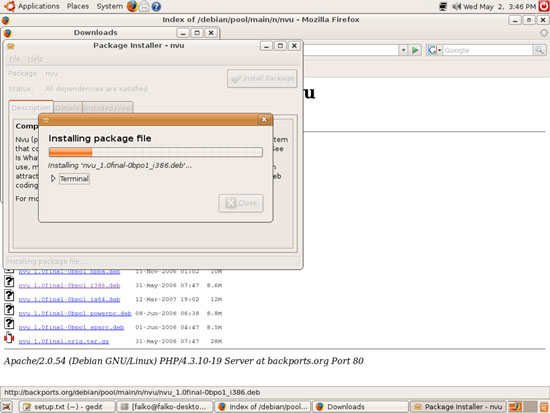Click the '31-May-2006 07:47' date for i386.deb

(x=167, y=285)
